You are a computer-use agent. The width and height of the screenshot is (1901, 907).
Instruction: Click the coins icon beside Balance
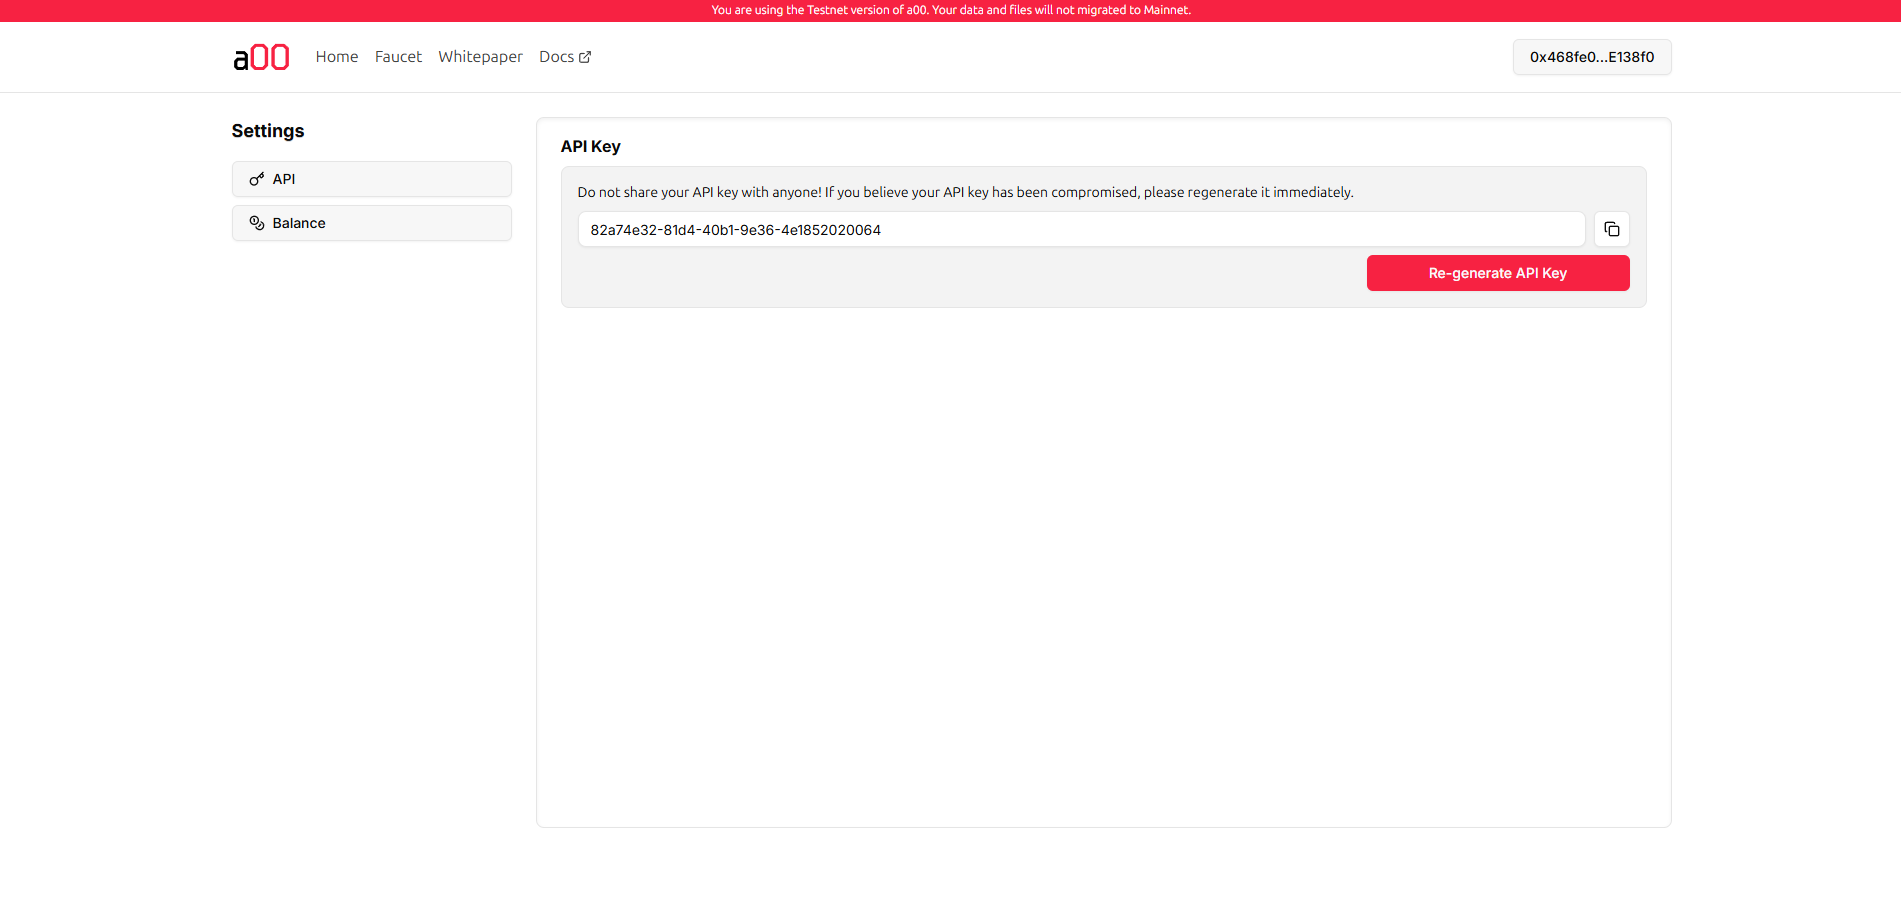(x=257, y=223)
